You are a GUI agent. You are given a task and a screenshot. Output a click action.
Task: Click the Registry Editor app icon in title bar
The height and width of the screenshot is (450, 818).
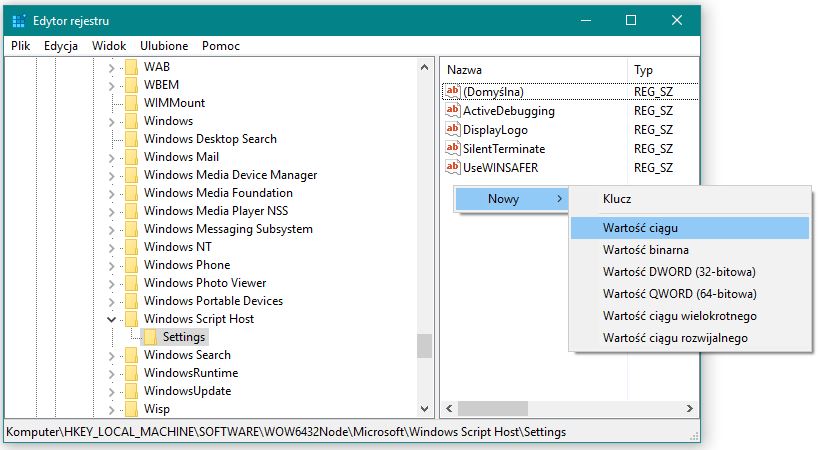tap(19, 21)
